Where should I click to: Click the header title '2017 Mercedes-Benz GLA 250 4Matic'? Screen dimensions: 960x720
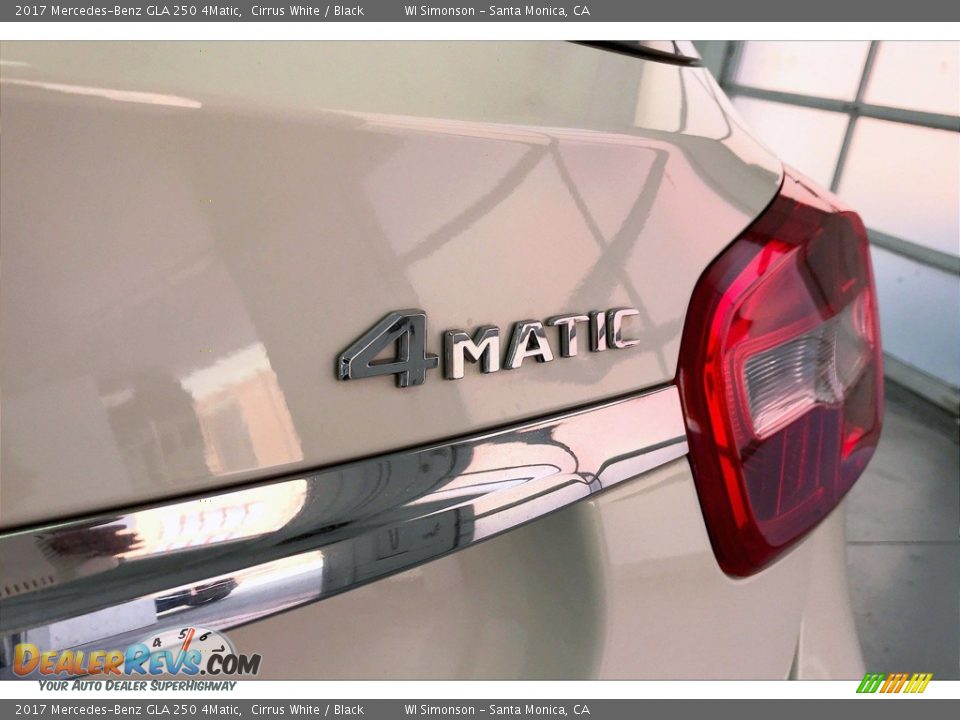pos(127,11)
